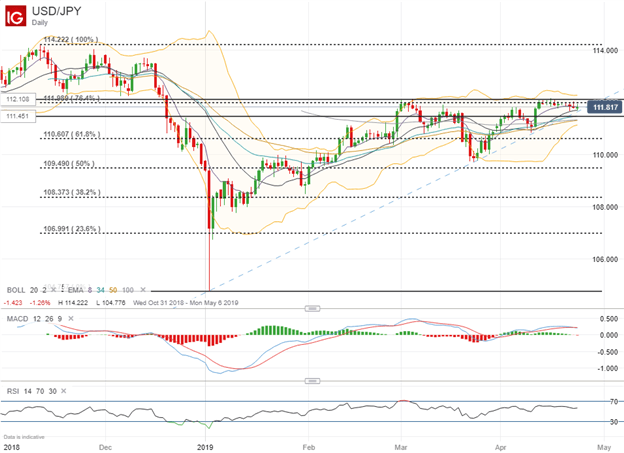Click the Dec label on time axis
The image size is (624, 453).
[x=105, y=447]
